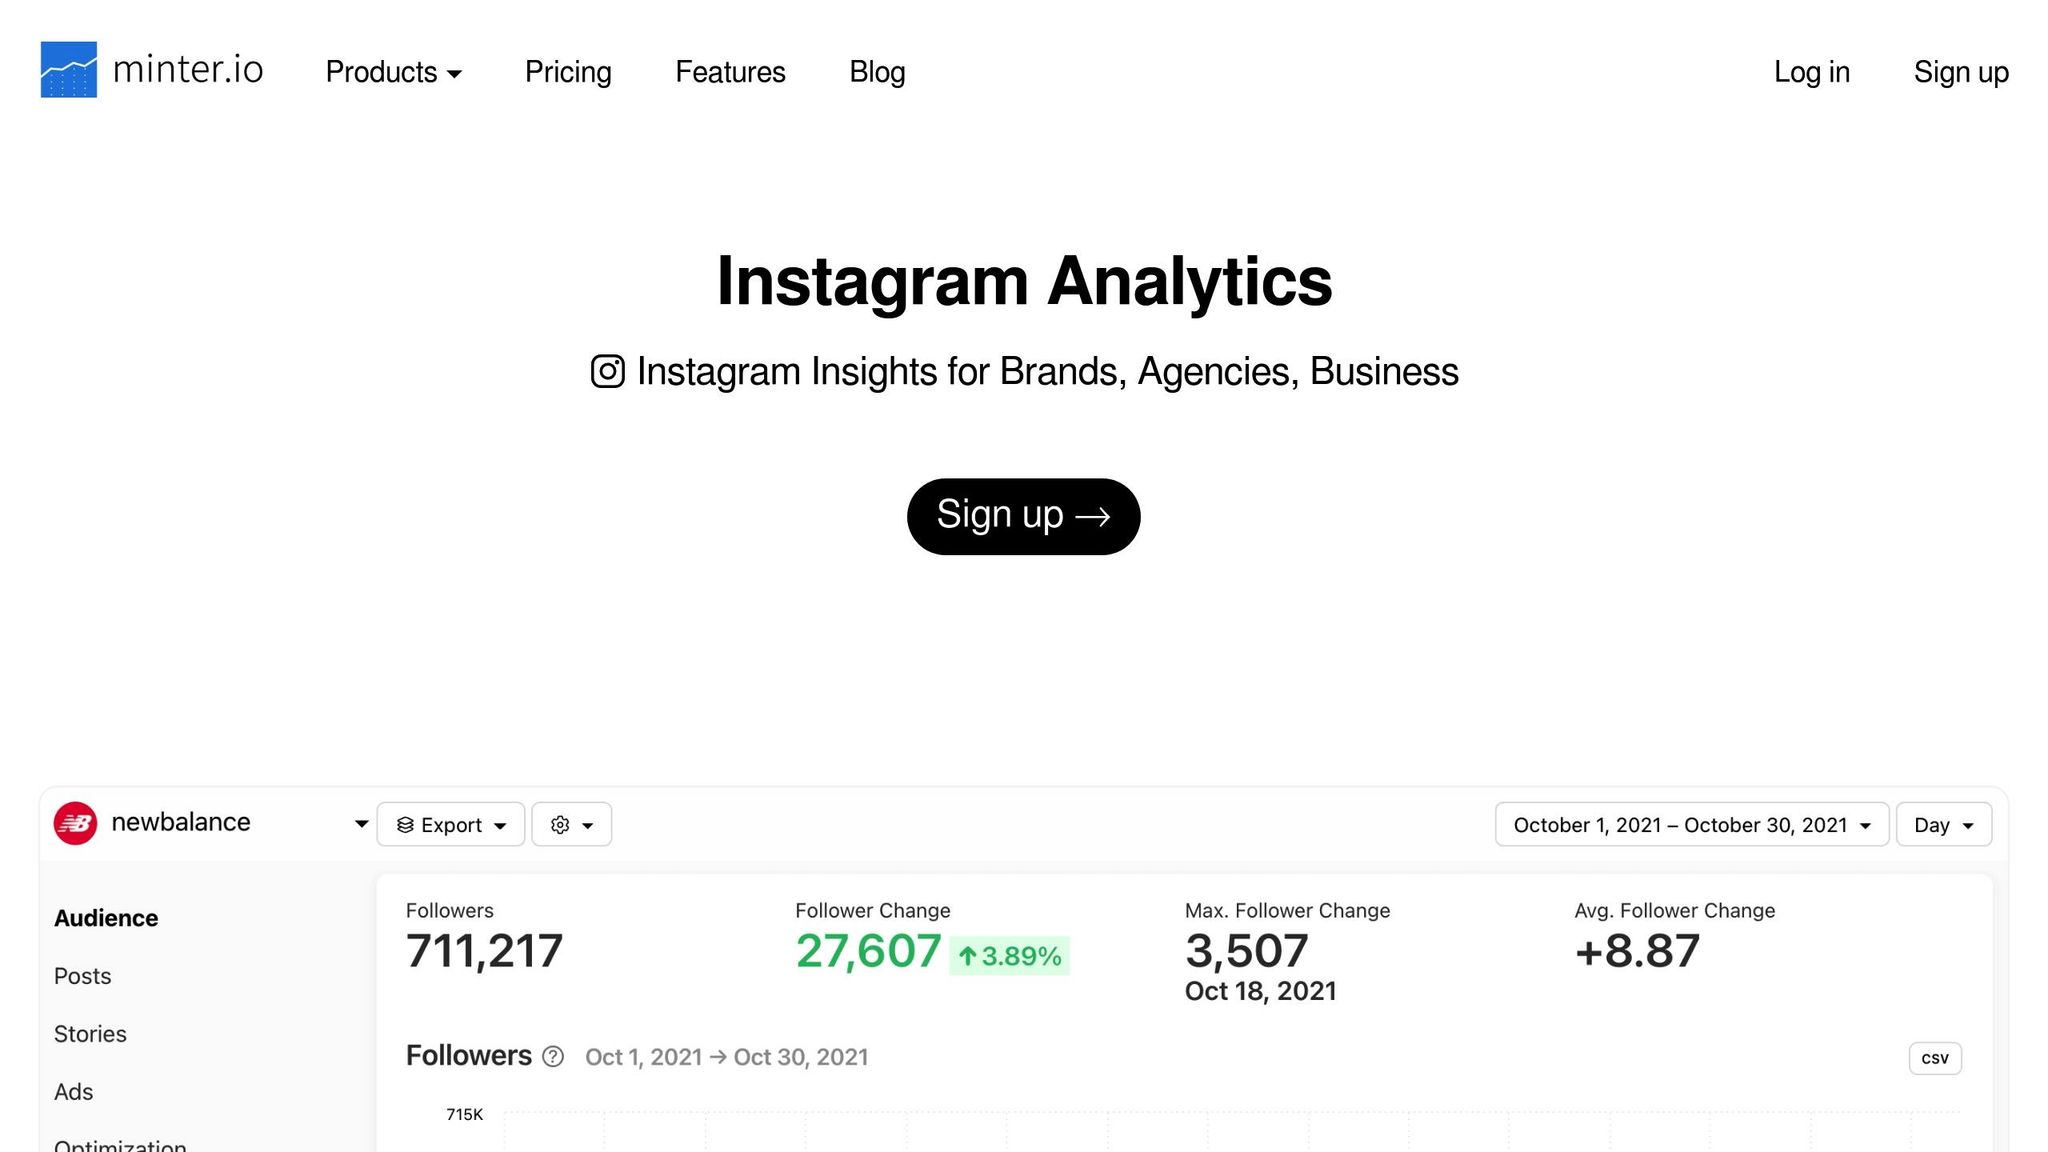Open the October 2021 date range picker

(x=1690, y=825)
